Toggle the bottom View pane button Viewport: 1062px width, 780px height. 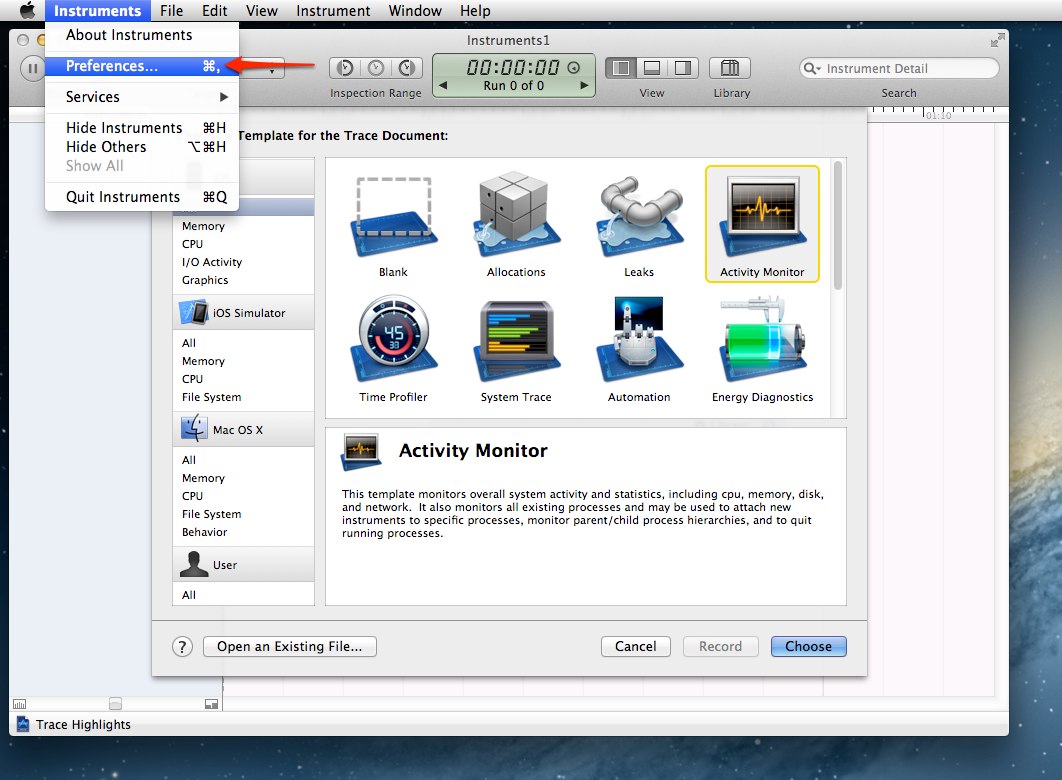[x=652, y=68]
